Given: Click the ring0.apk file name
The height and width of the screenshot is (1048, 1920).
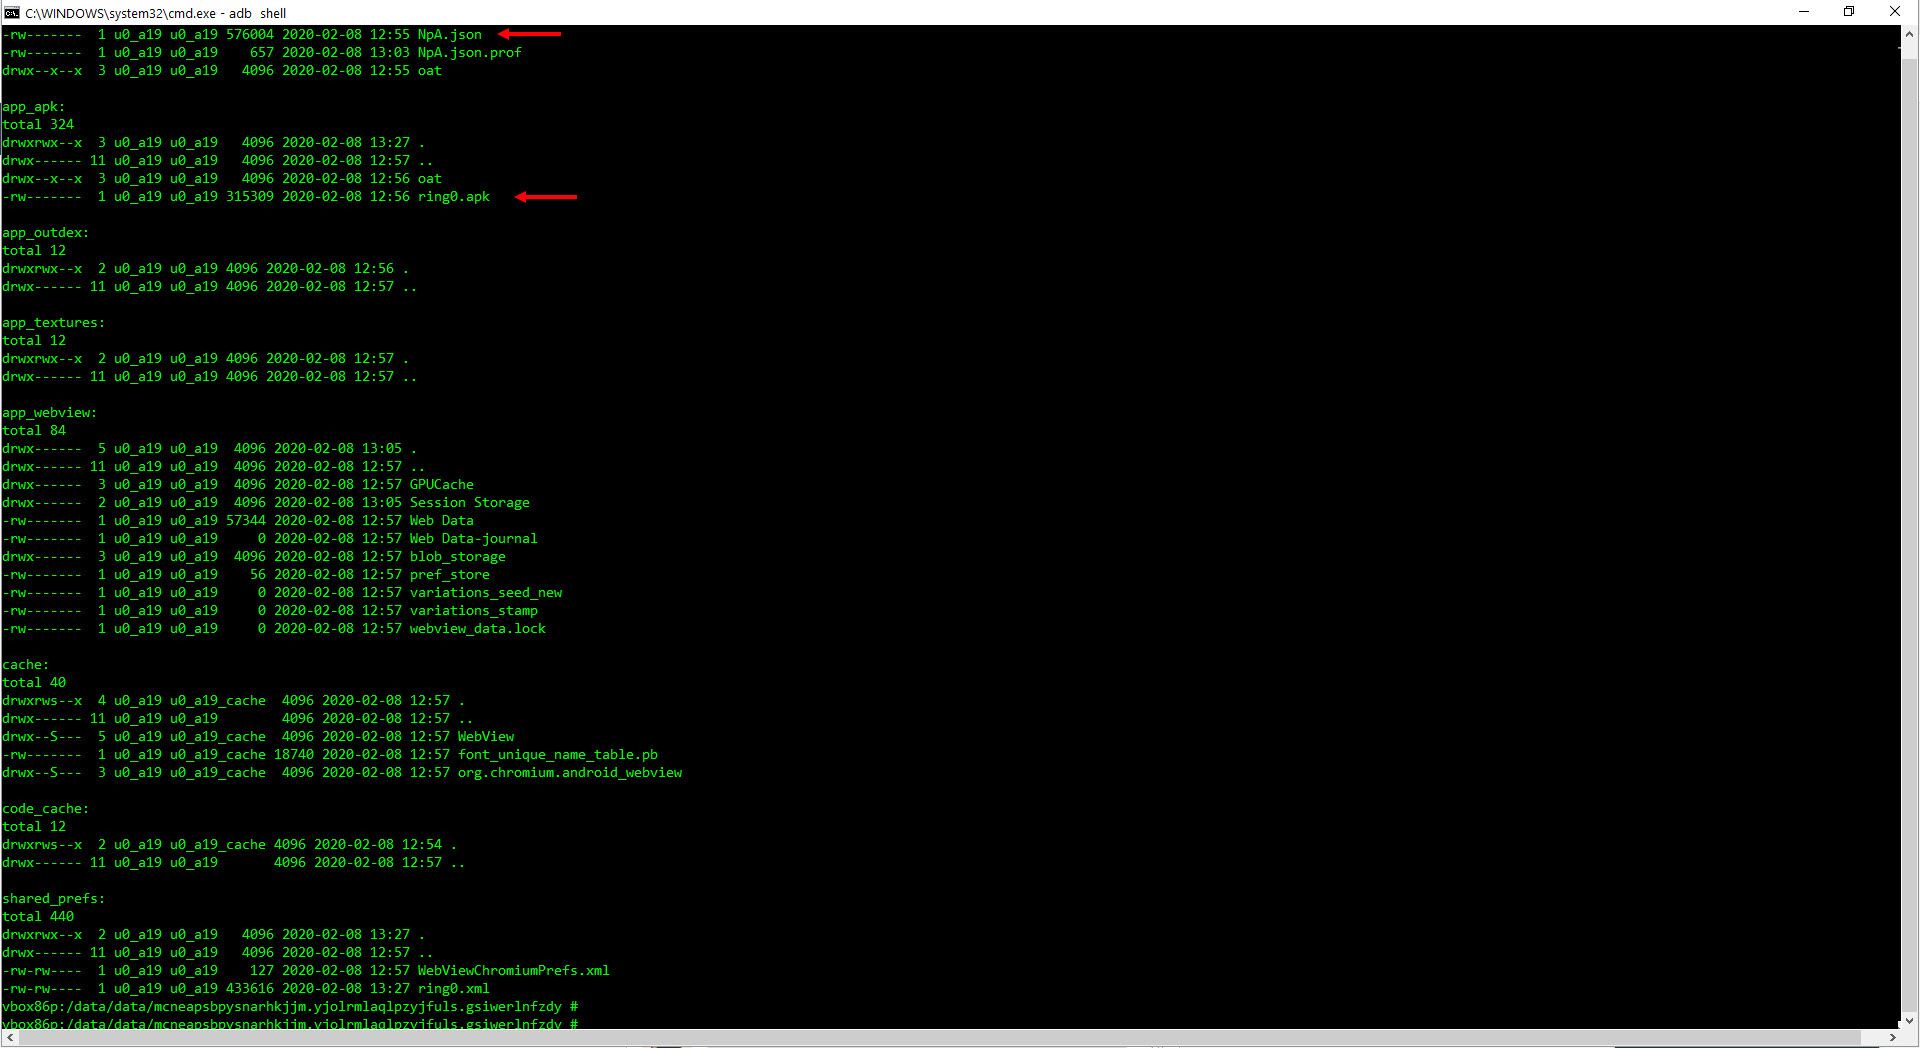Looking at the screenshot, I should [x=454, y=197].
